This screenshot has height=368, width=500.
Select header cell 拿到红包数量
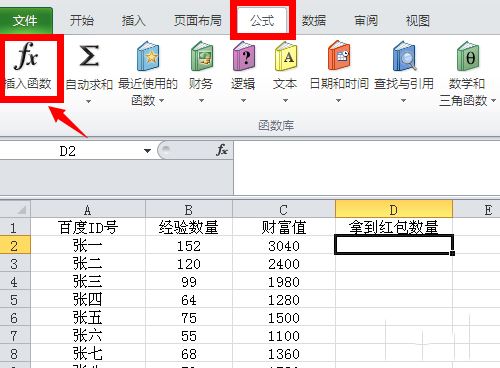coord(394,227)
